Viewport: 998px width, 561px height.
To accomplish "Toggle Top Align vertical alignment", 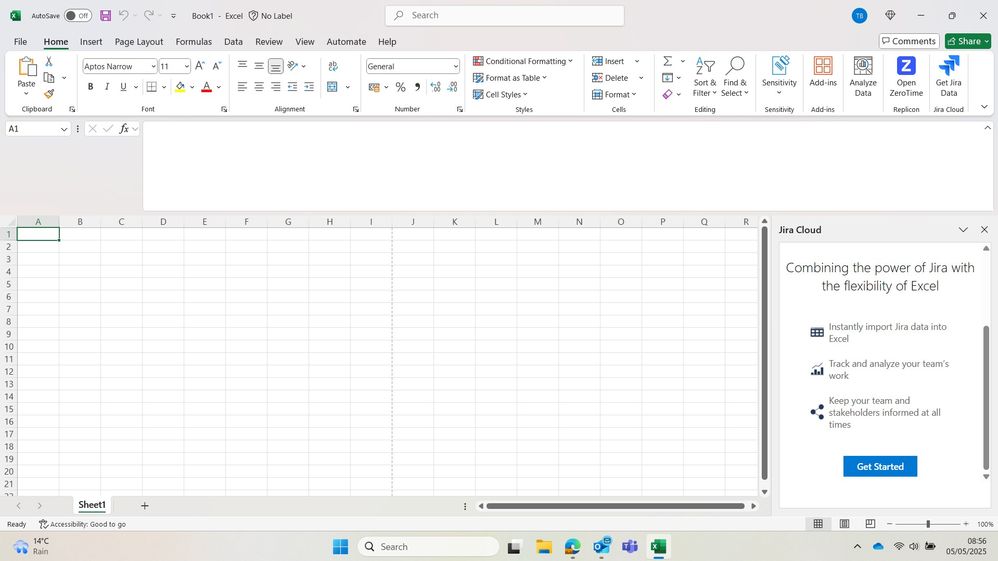I will point(242,66).
